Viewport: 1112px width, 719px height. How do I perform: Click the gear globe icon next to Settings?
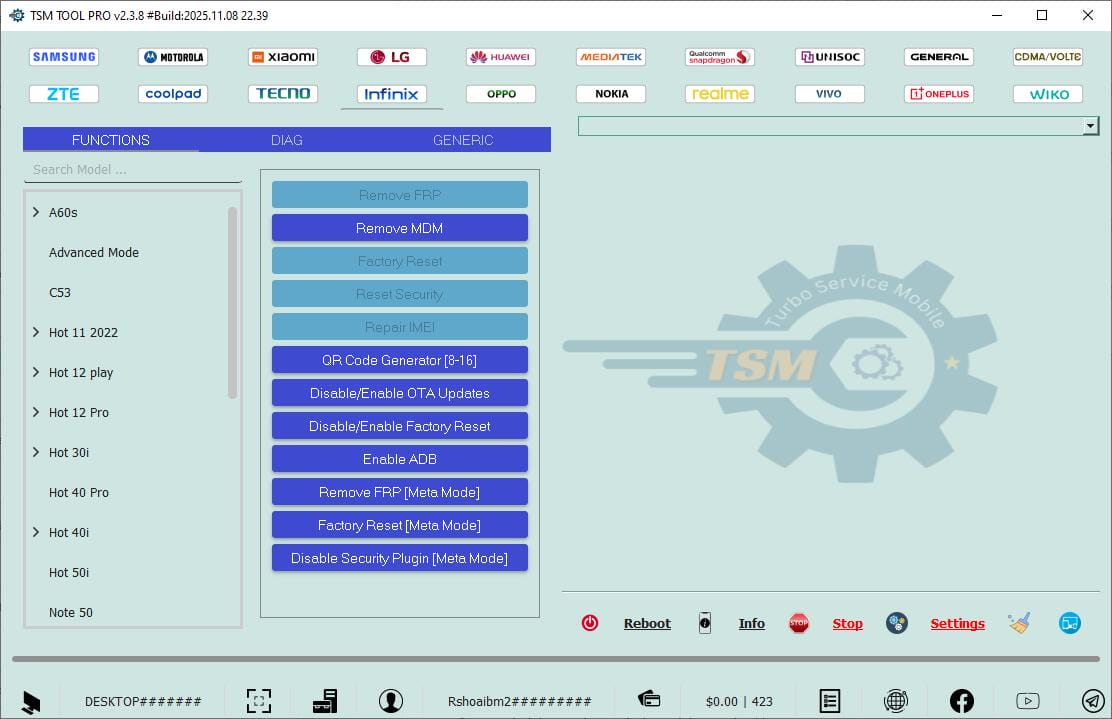click(896, 623)
